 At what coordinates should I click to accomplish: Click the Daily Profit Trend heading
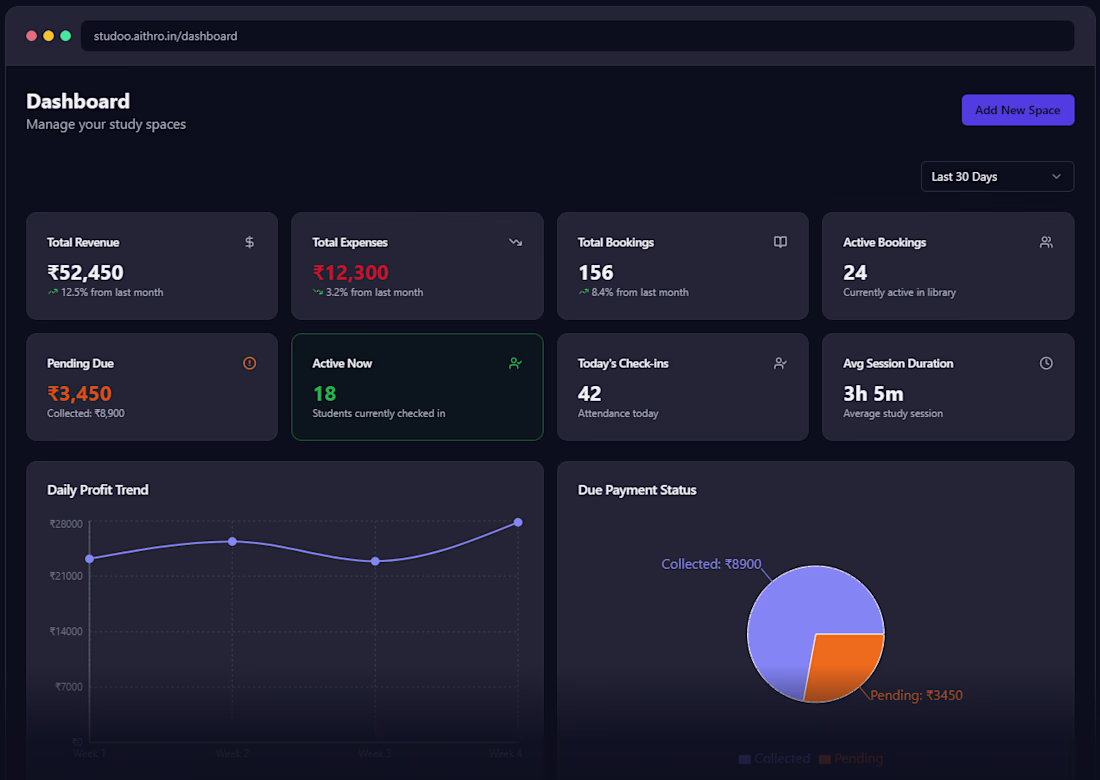[98, 490]
